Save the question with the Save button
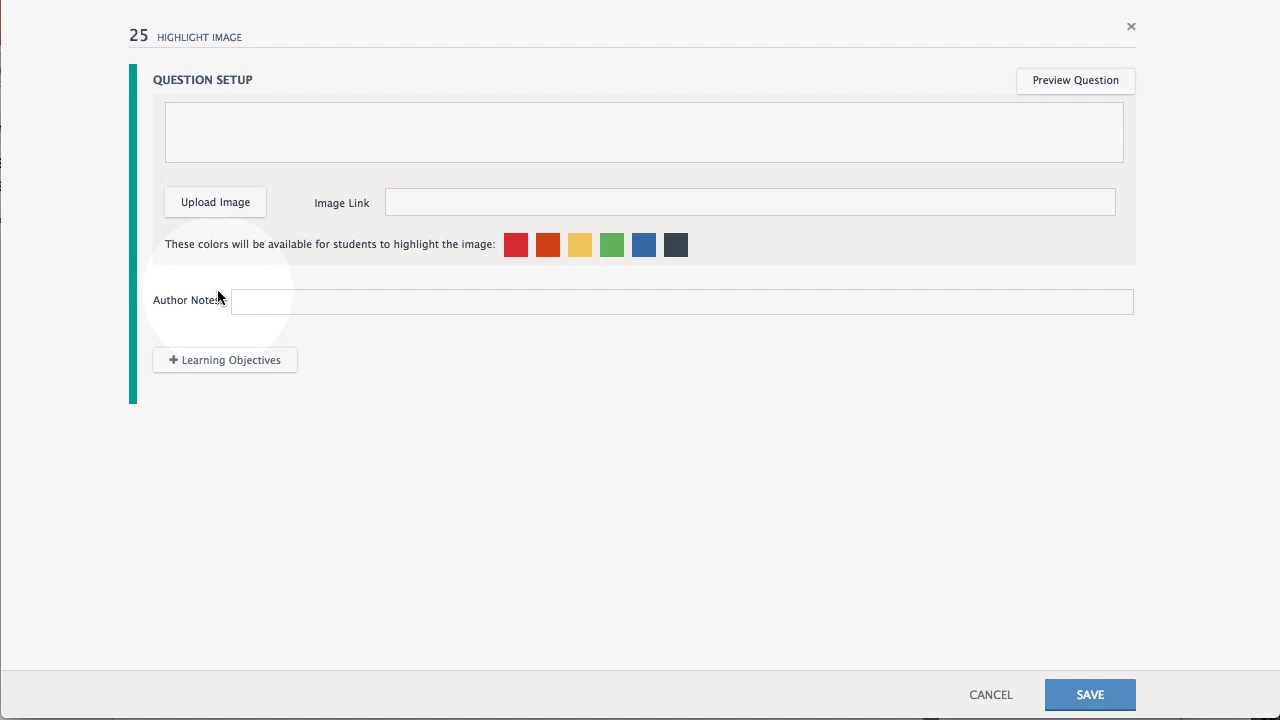The width and height of the screenshot is (1280, 720). pos(1090,695)
